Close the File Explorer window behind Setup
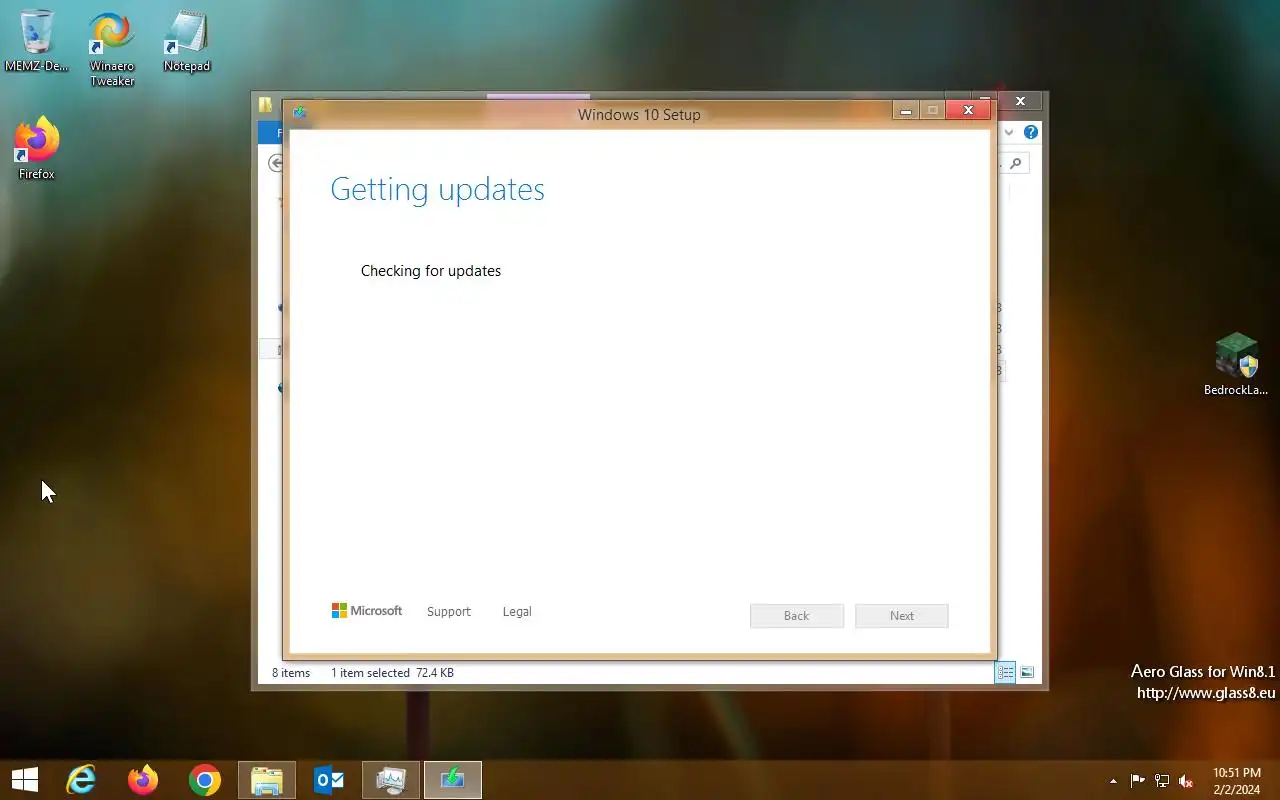This screenshot has width=1280, height=800. coord(1020,101)
